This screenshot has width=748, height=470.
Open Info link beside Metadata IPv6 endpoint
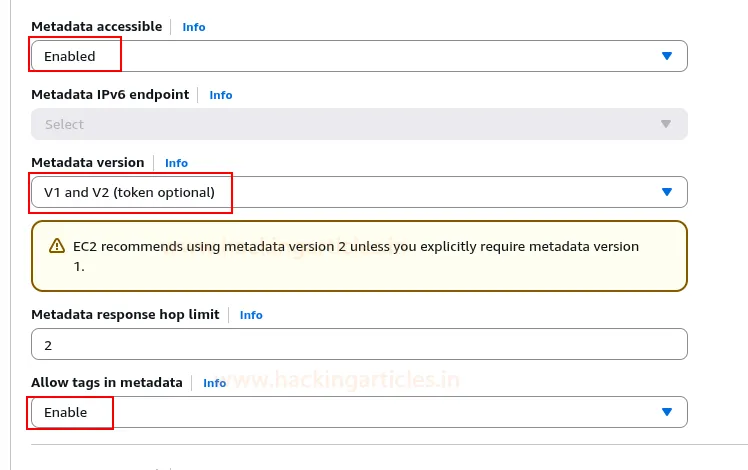pos(221,95)
